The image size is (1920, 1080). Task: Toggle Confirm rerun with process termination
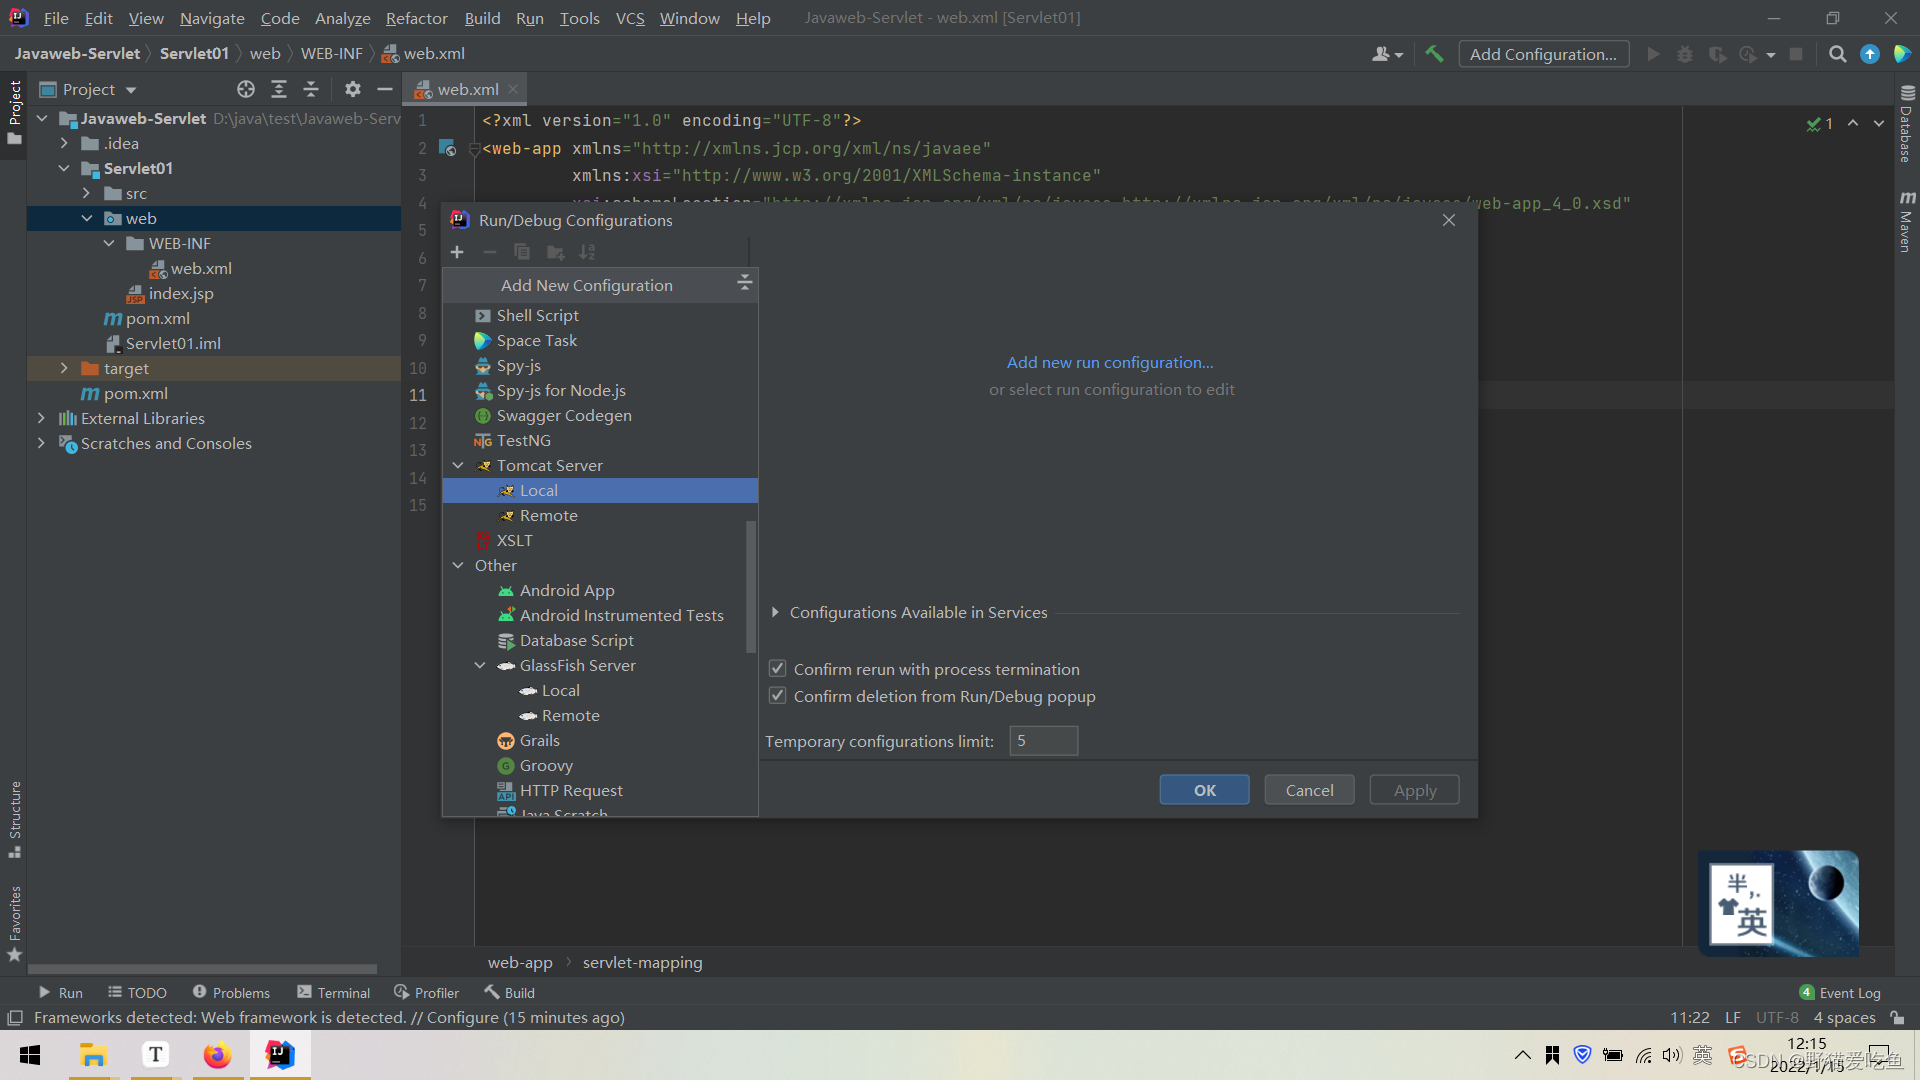(777, 668)
